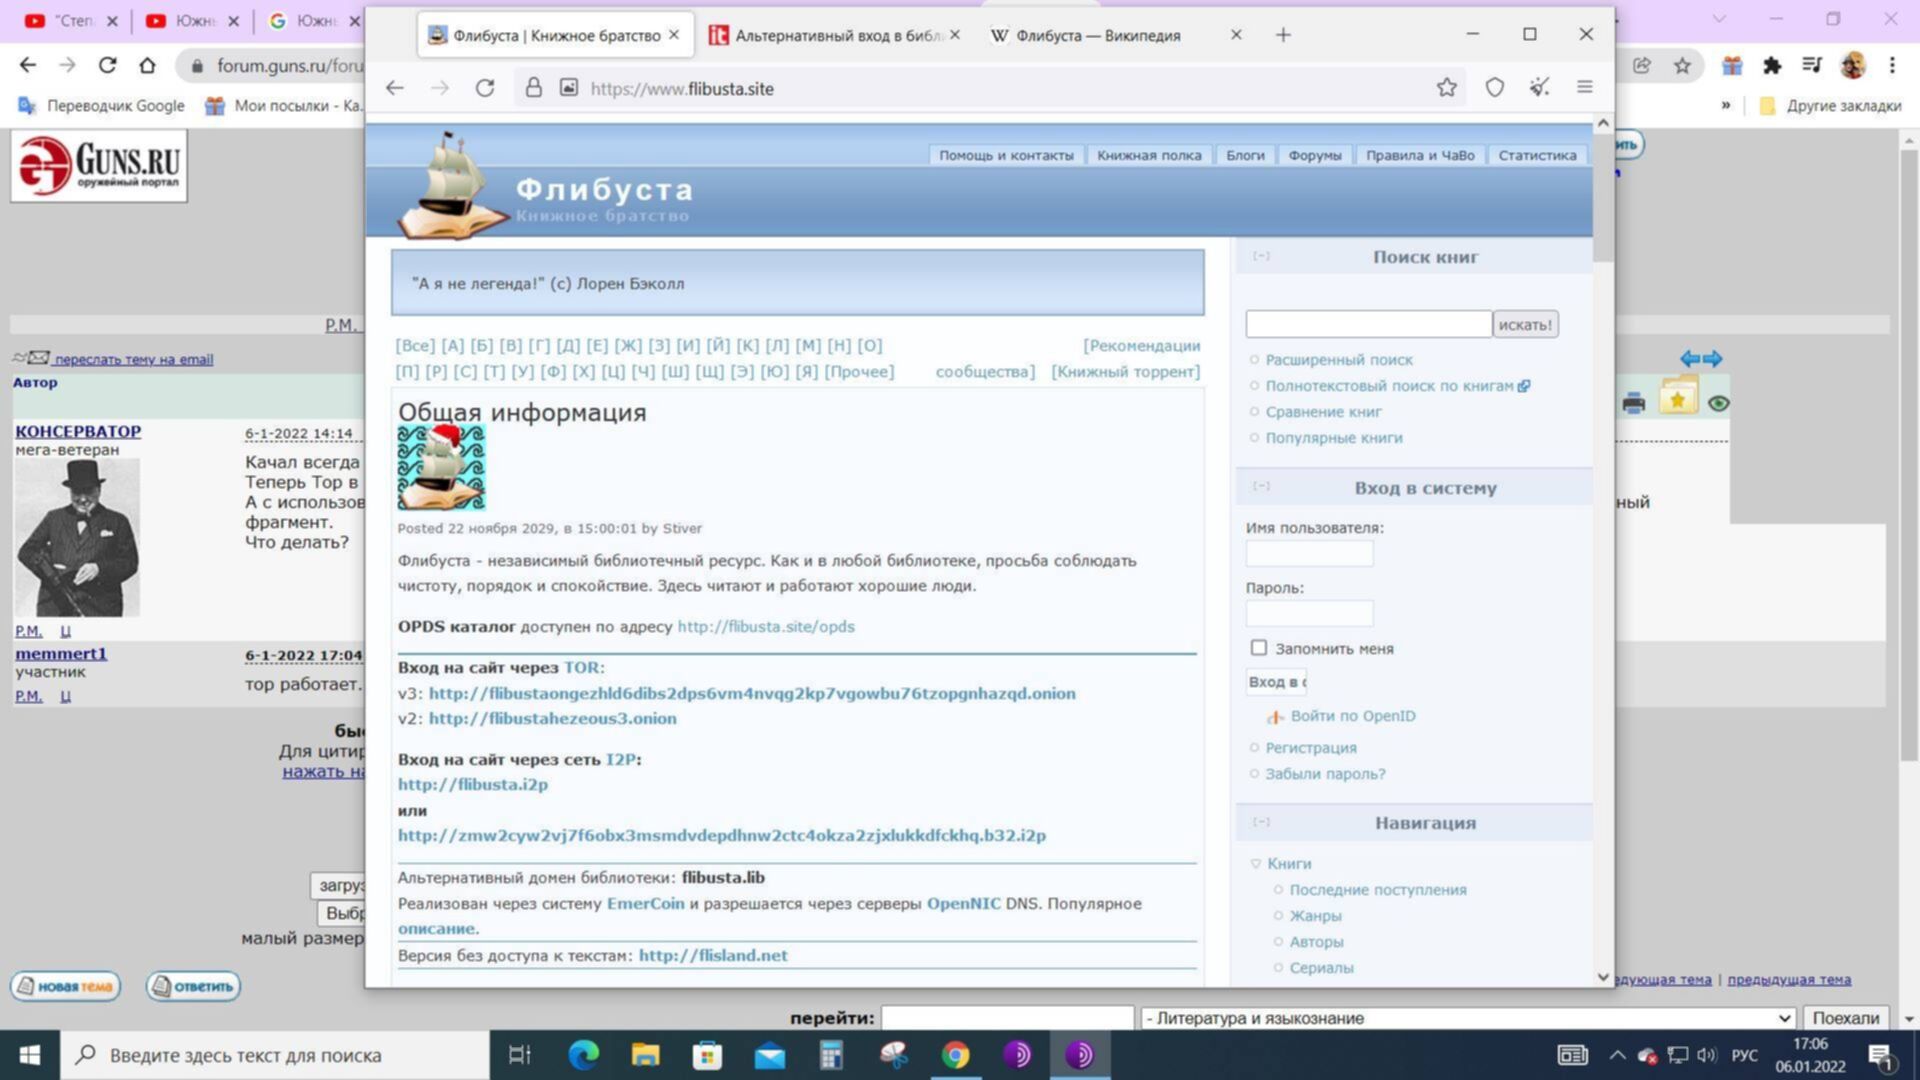Expand the Chrome bookmarks overflow chevron
1920x1080 pixels.
[1725, 105]
